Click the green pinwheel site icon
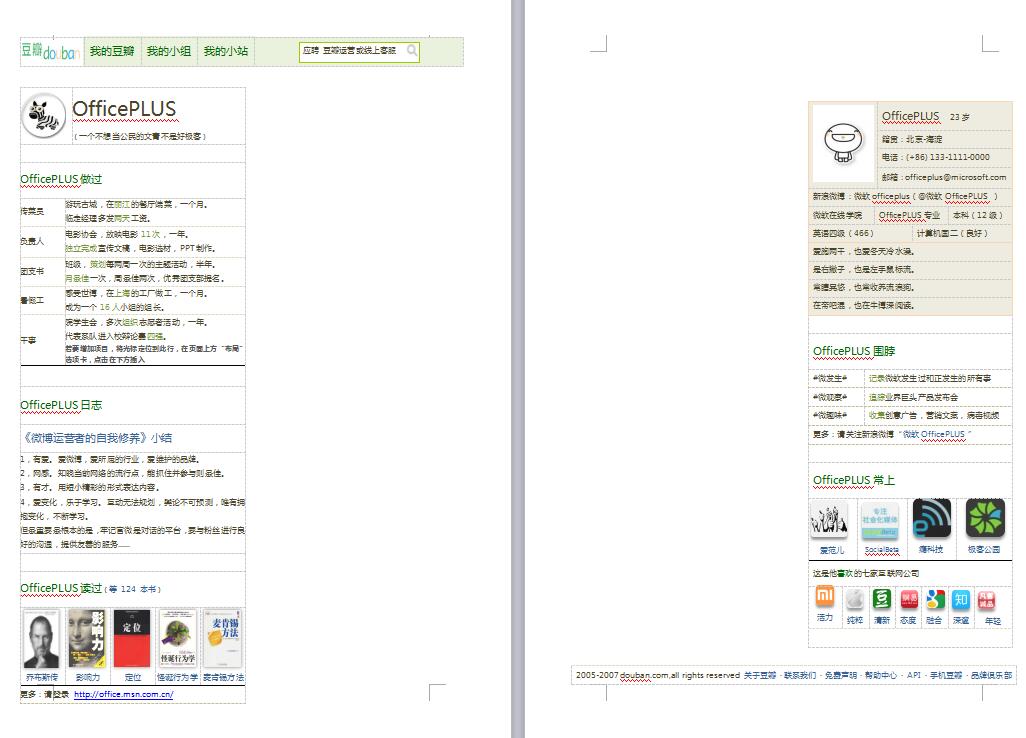 [x=984, y=519]
